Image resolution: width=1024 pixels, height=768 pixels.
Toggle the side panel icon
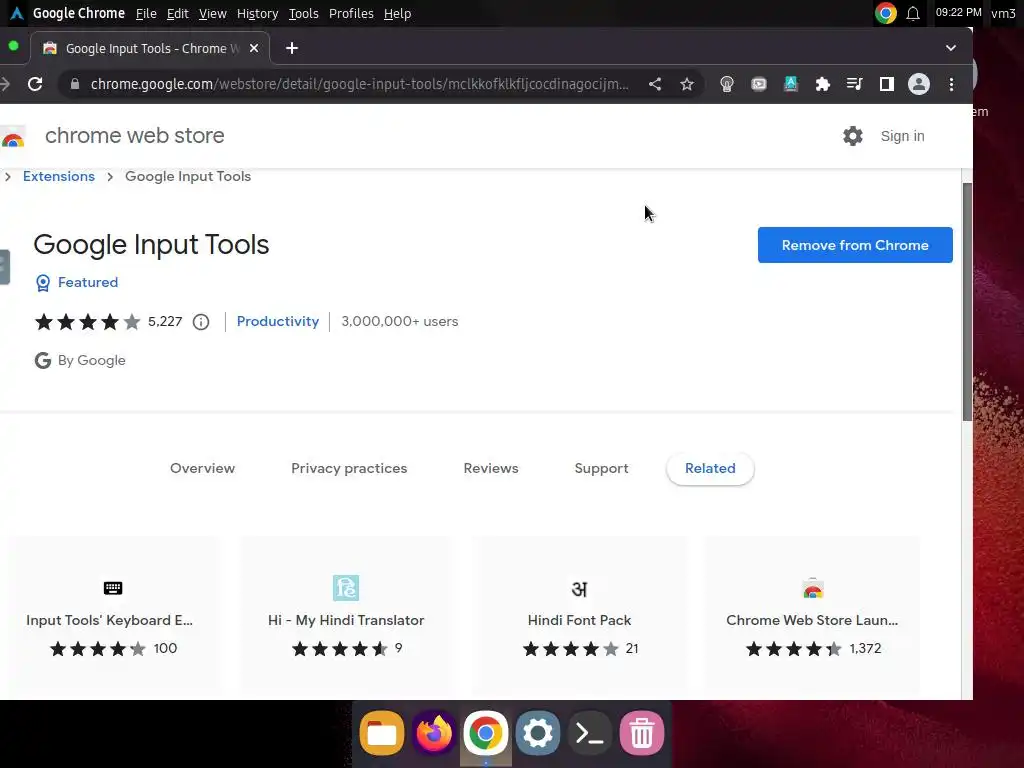pos(886,84)
